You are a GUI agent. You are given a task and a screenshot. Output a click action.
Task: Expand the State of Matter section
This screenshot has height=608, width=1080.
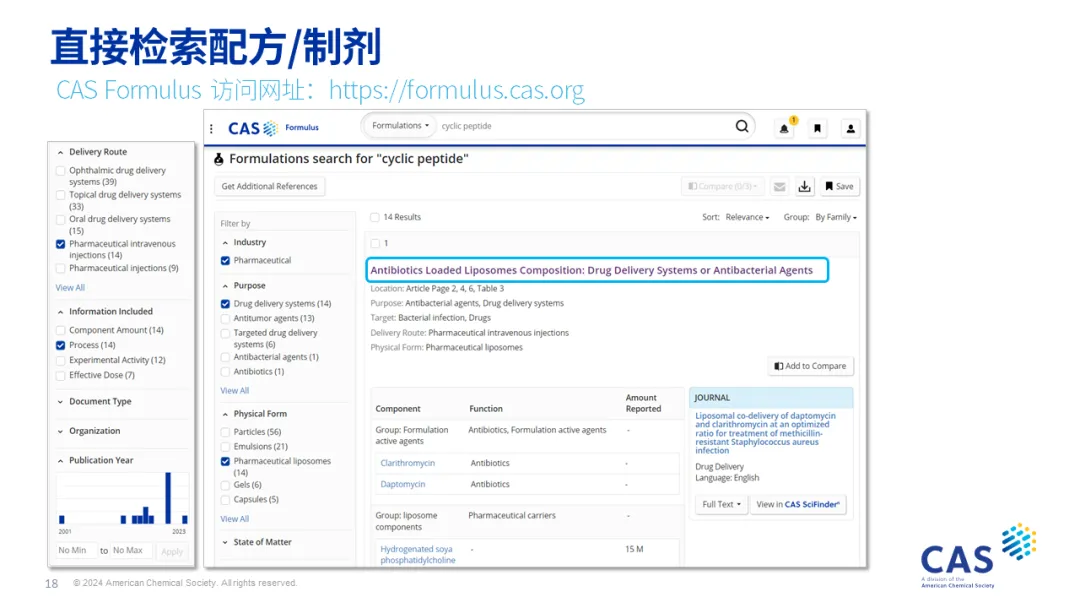[x=225, y=543]
